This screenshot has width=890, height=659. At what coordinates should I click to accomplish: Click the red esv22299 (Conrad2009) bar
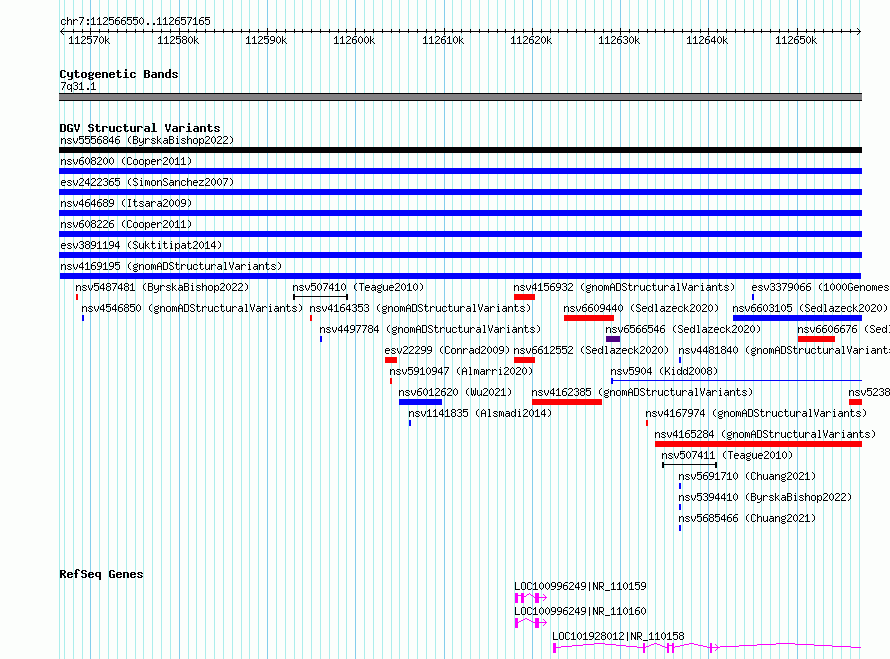coord(391,360)
